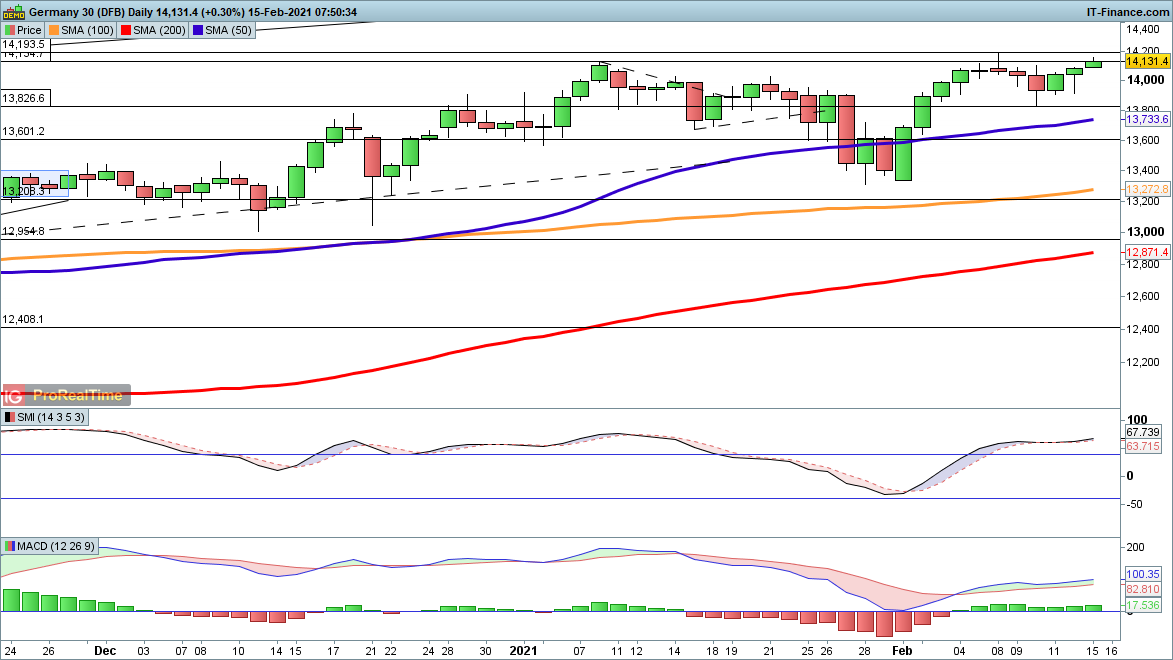
Task: Click the Price legend candle icon
Action: tap(10, 30)
